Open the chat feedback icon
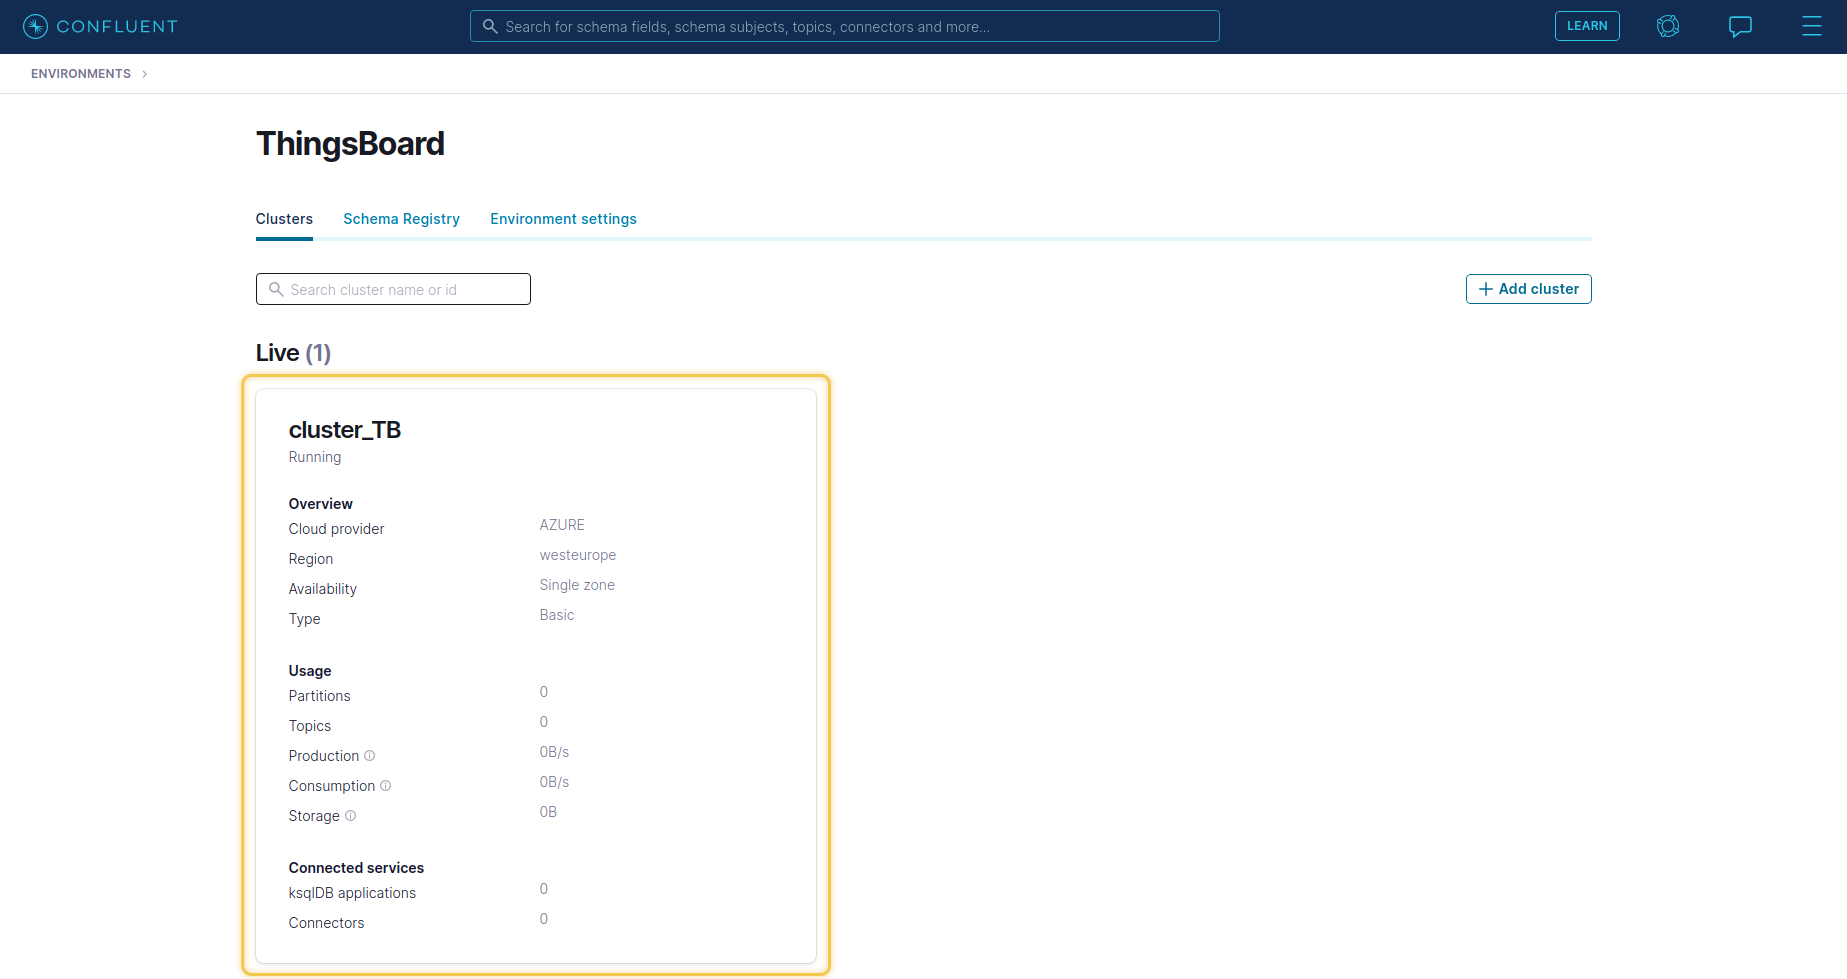The image size is (1847, 979). coord(1740,27)
